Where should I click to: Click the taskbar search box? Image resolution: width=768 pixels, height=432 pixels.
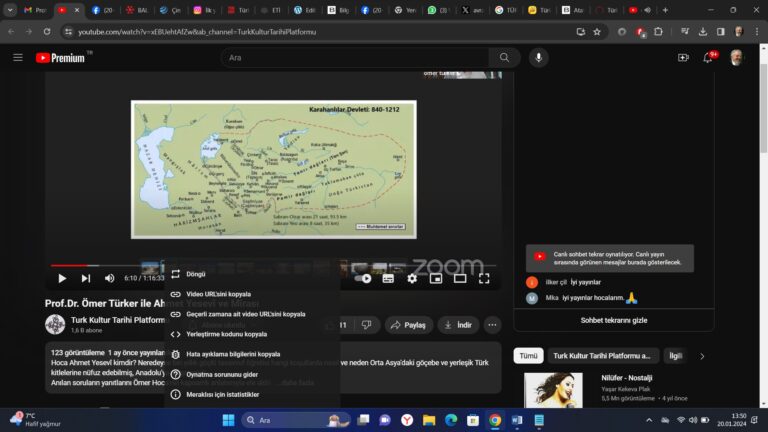[x=296, y=420]
